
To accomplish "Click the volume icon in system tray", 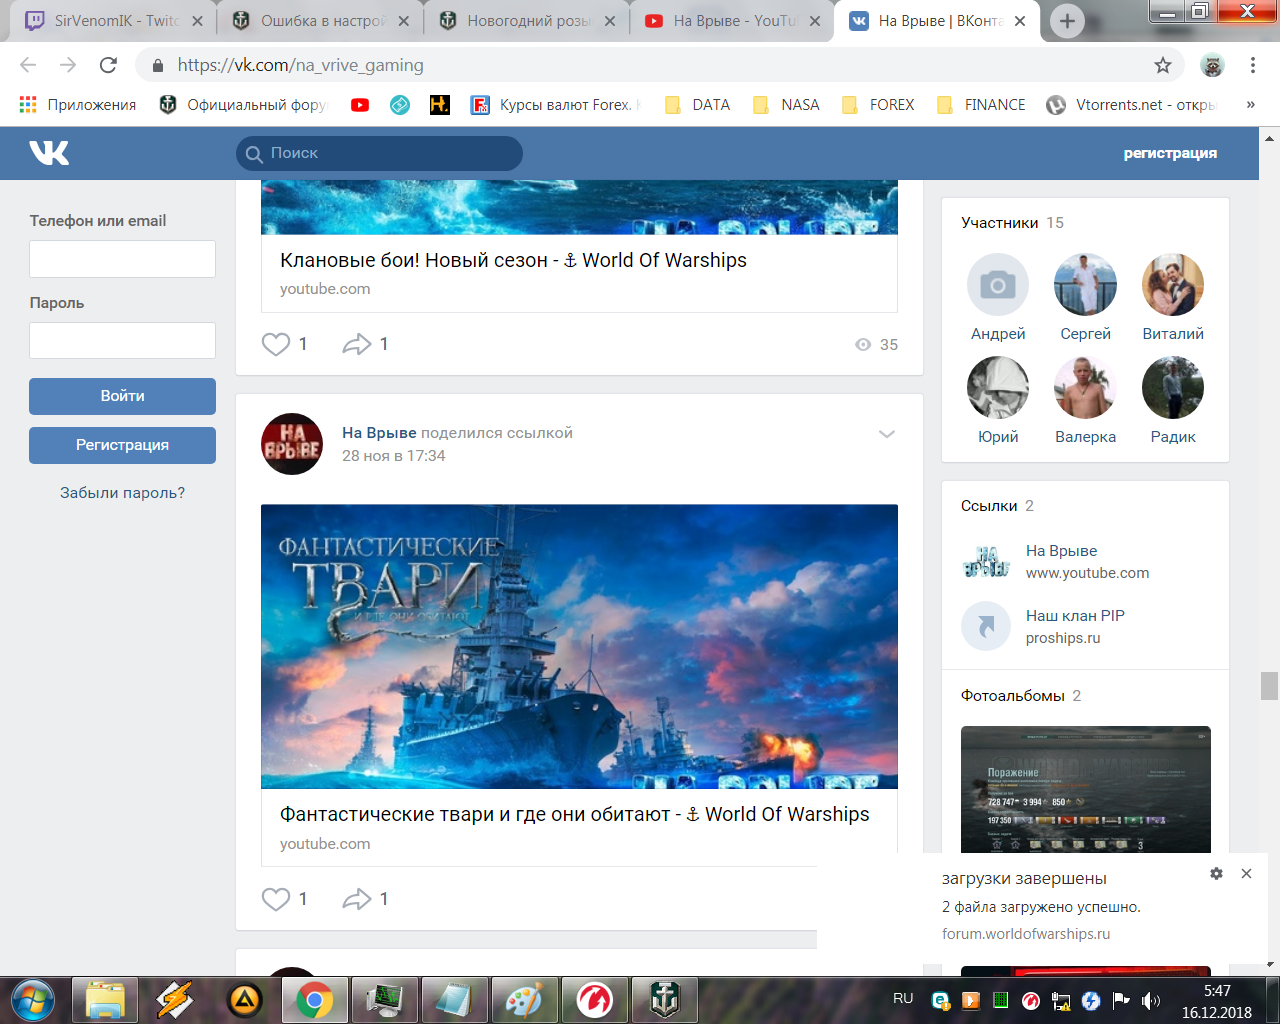I will (x=1152, y=1000).
